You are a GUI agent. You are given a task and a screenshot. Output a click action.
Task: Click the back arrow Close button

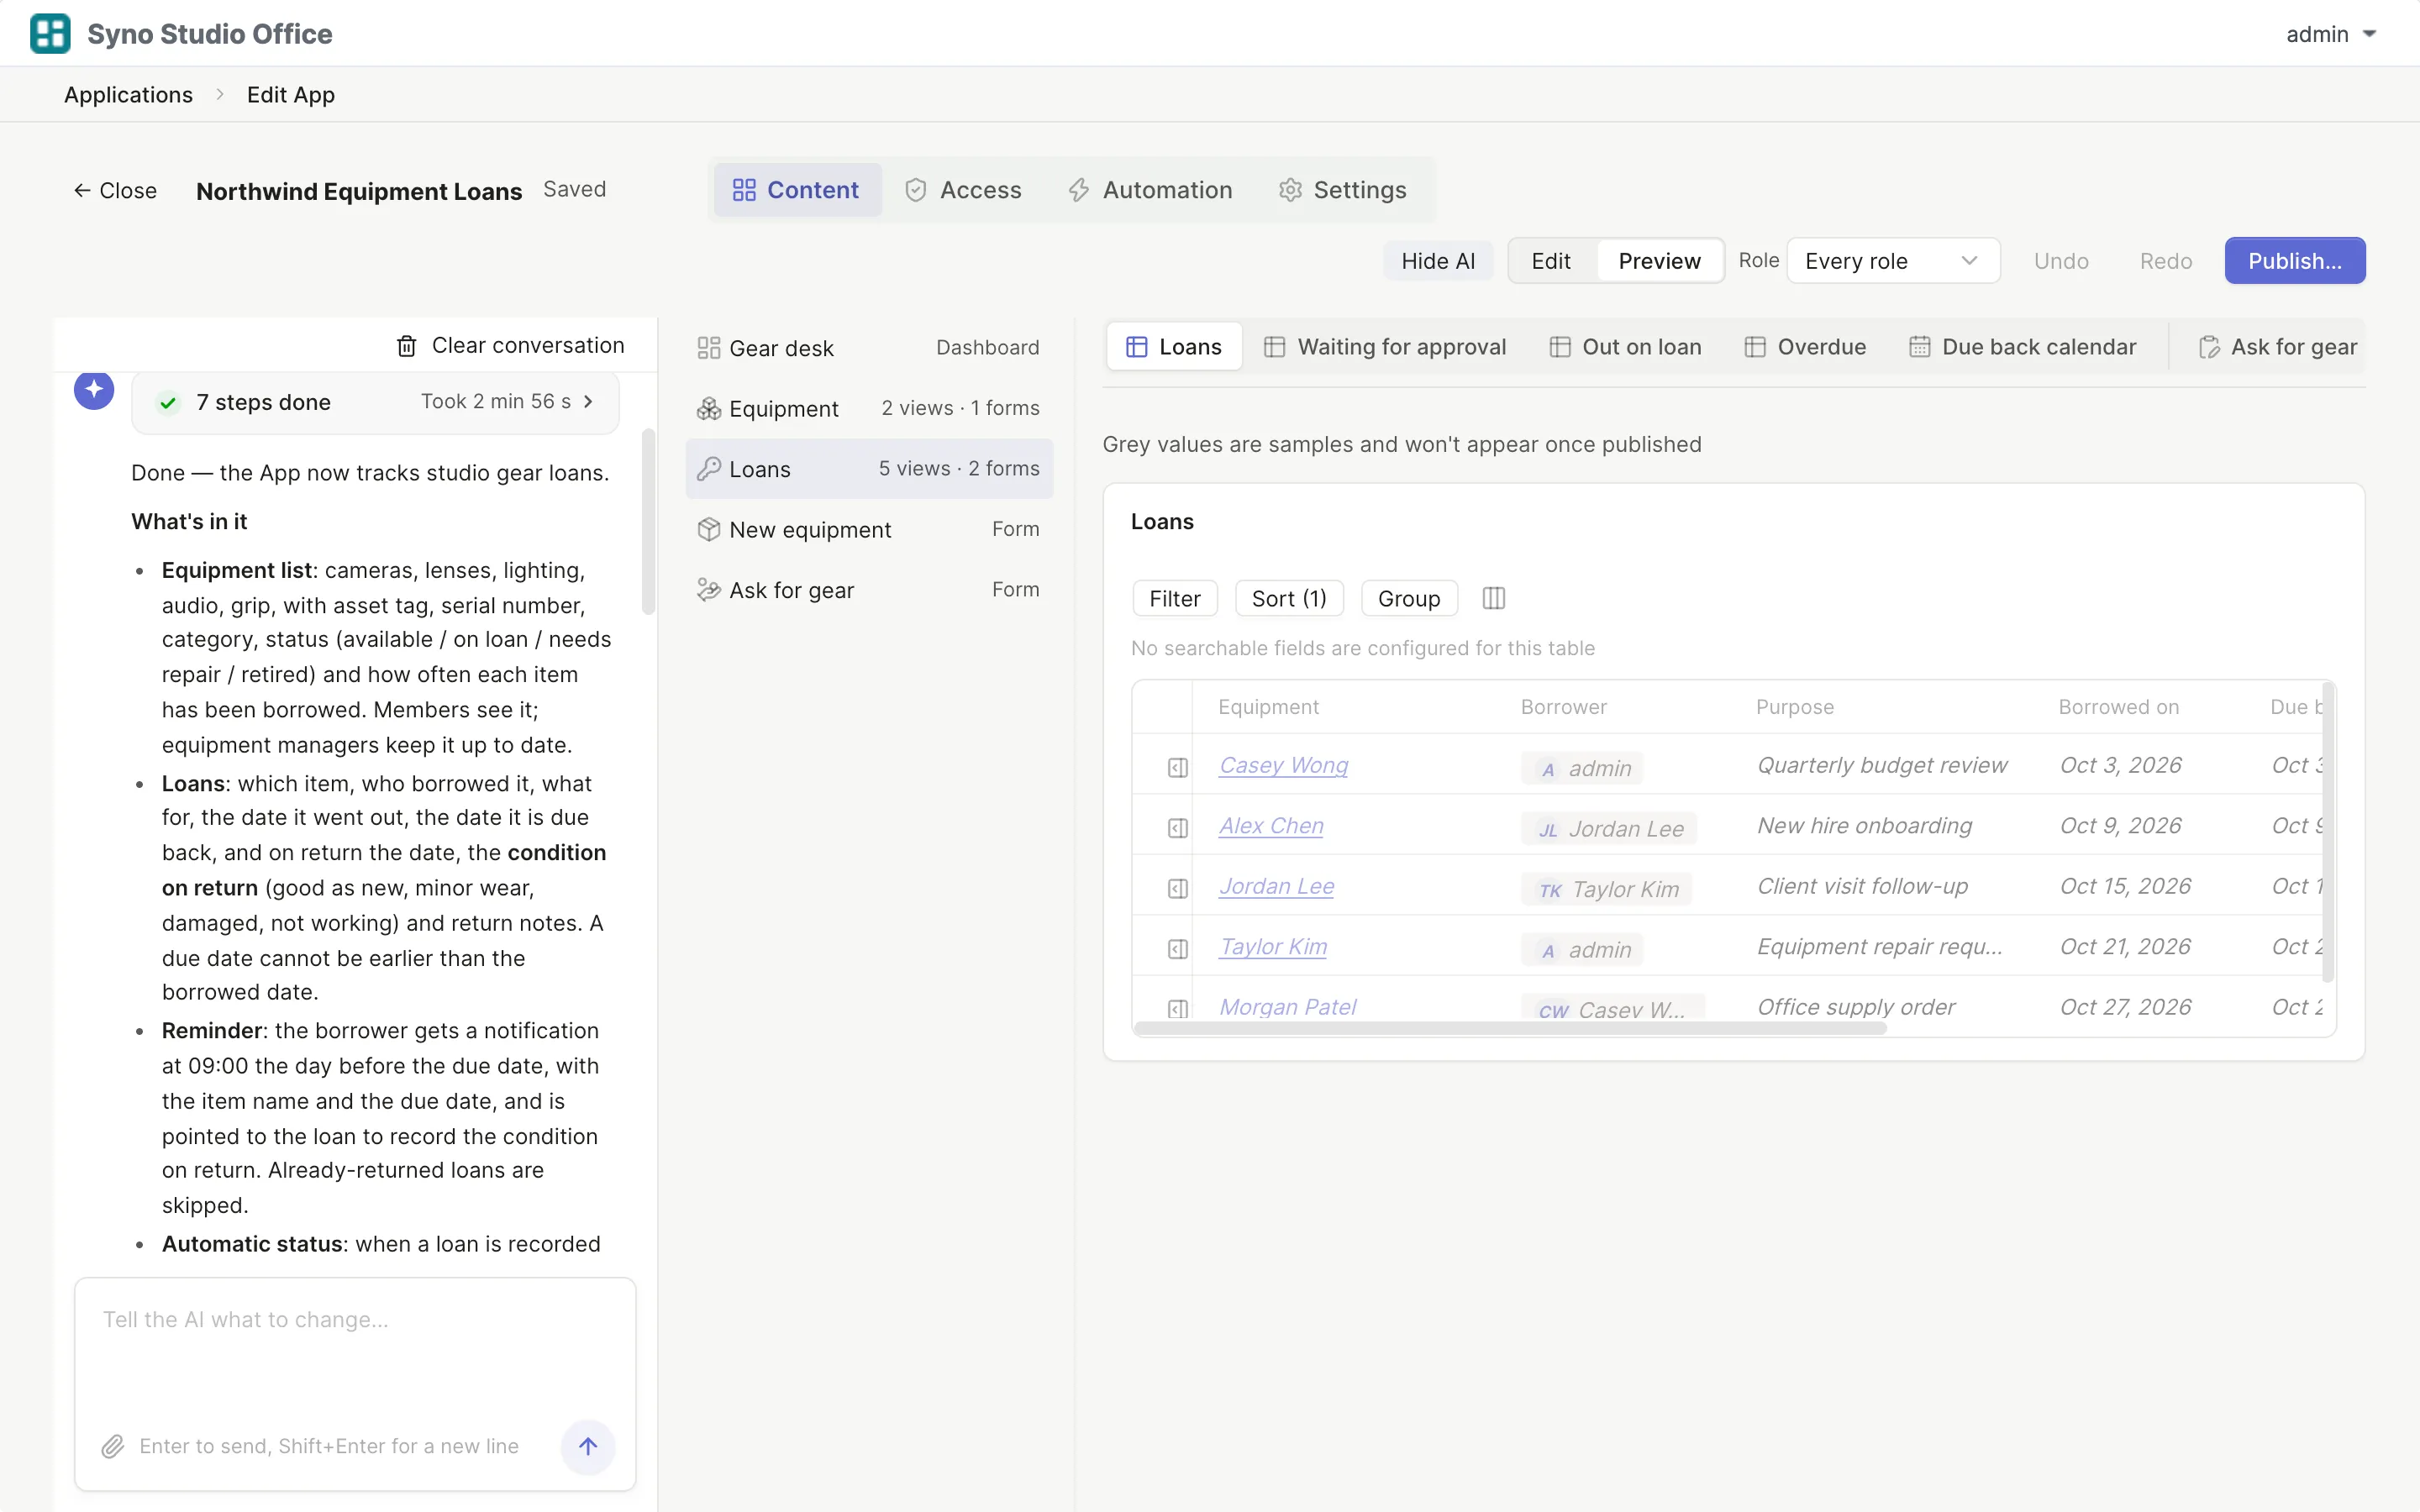coord(115,190)
